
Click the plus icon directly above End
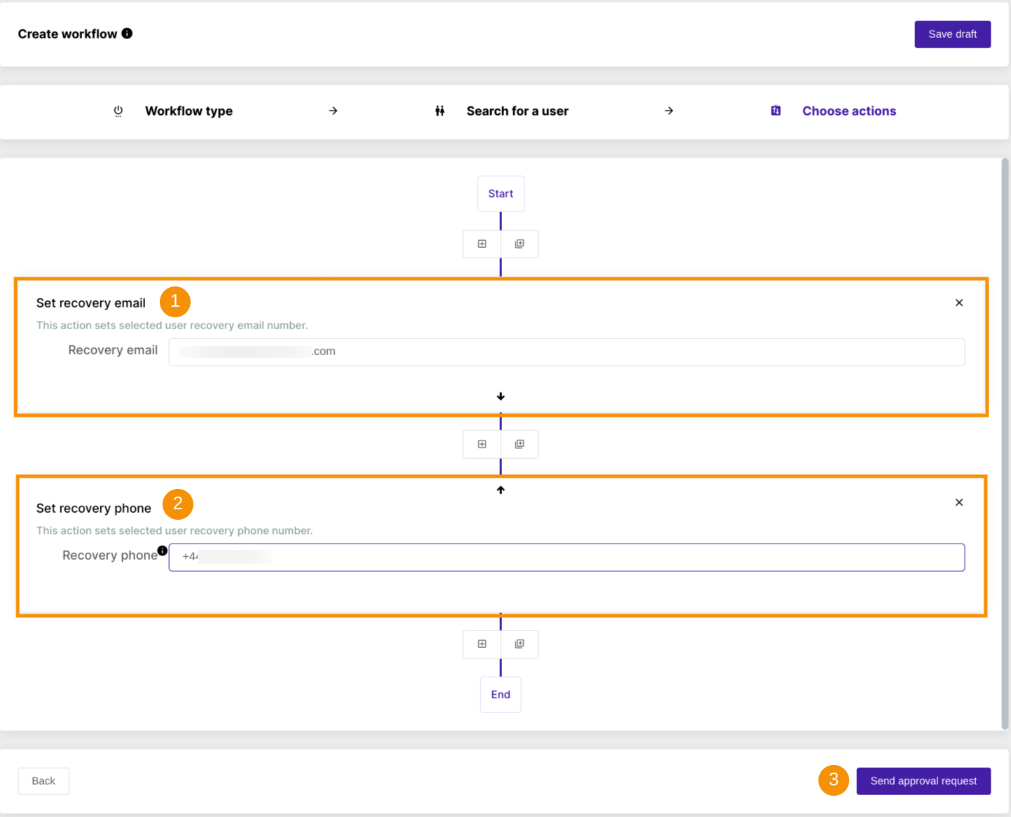[481, 644]
